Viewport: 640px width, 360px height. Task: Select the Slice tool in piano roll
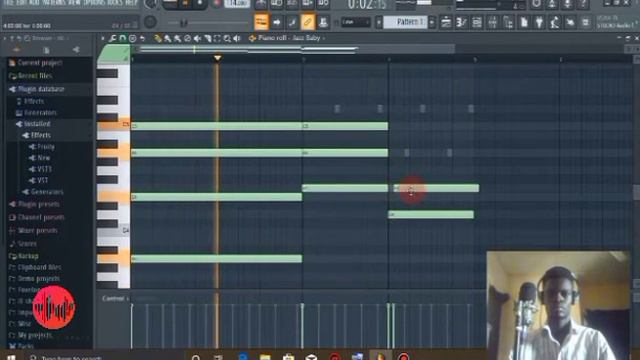click(x=207, y=38)
